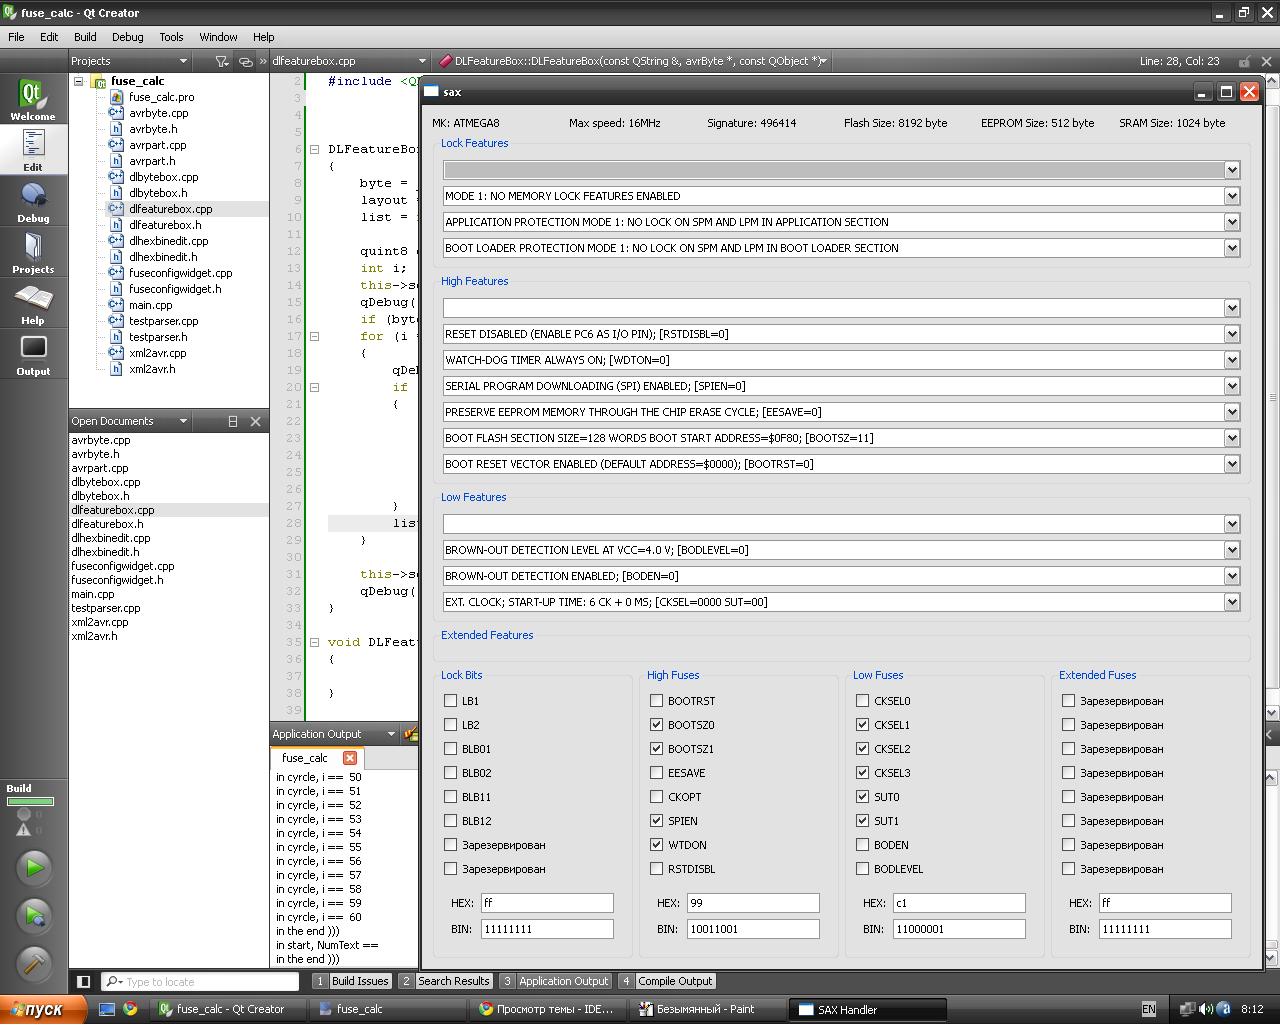1280x1024 pixels.
Task: Expand the memory lock MODE 1 dropdown
Action: [1232, 196]
